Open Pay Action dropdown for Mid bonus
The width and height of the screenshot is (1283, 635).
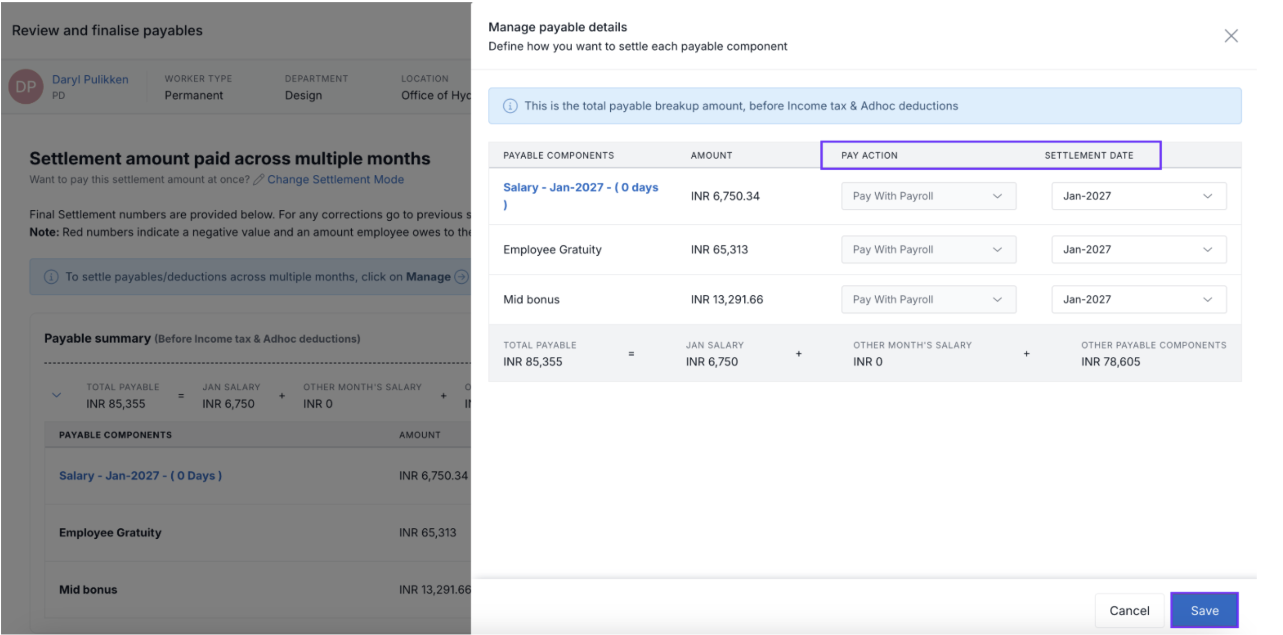pos(928,299)
